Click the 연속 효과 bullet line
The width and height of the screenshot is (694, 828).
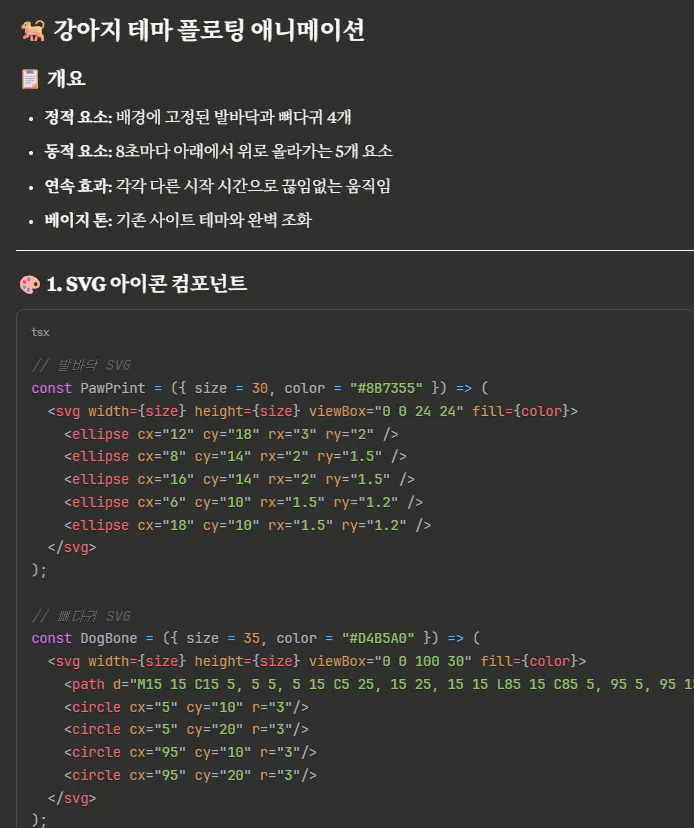(218, 186)
